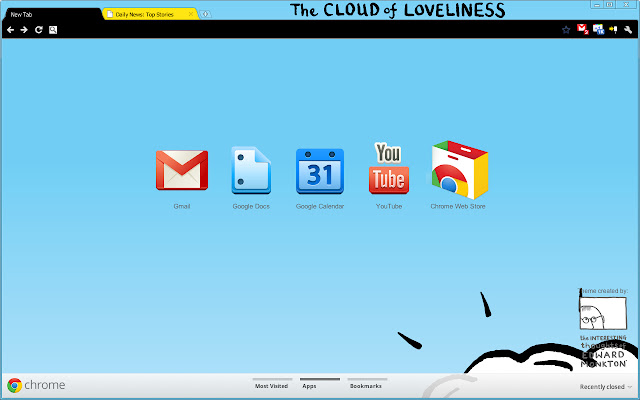The image size is (640, 400).
Task: Launch the YouTube app
Action: click(x=389, y=168)
